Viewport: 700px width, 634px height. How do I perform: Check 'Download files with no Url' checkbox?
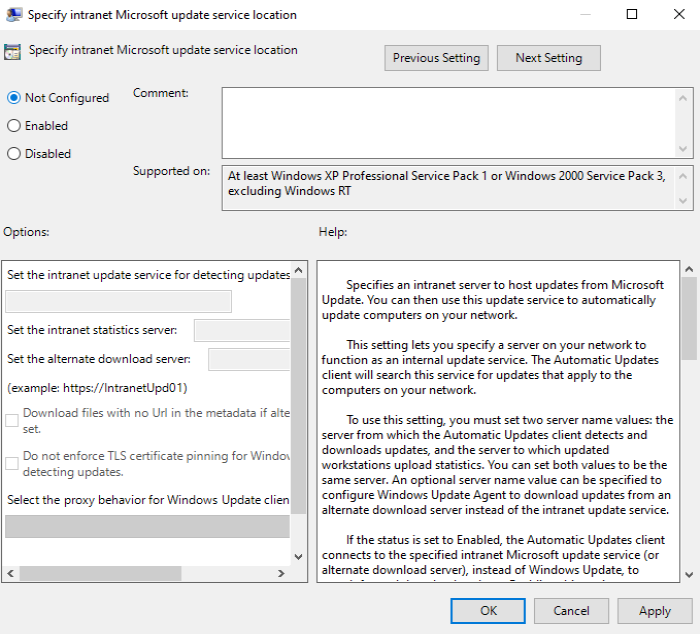pos(12,420)
